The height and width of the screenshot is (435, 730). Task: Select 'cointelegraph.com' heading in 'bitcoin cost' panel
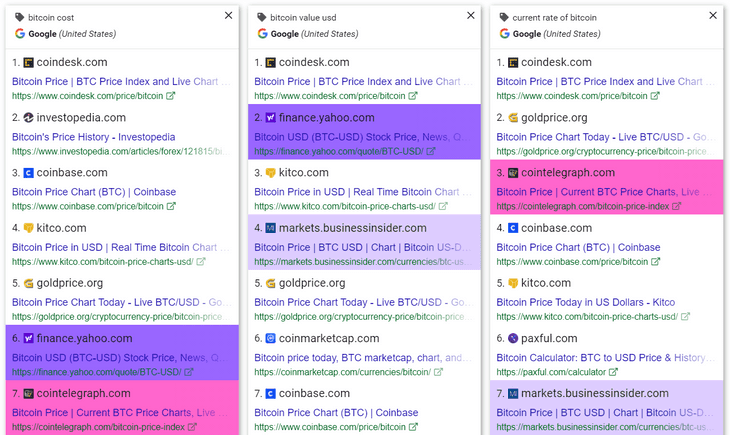pos(83,393)
